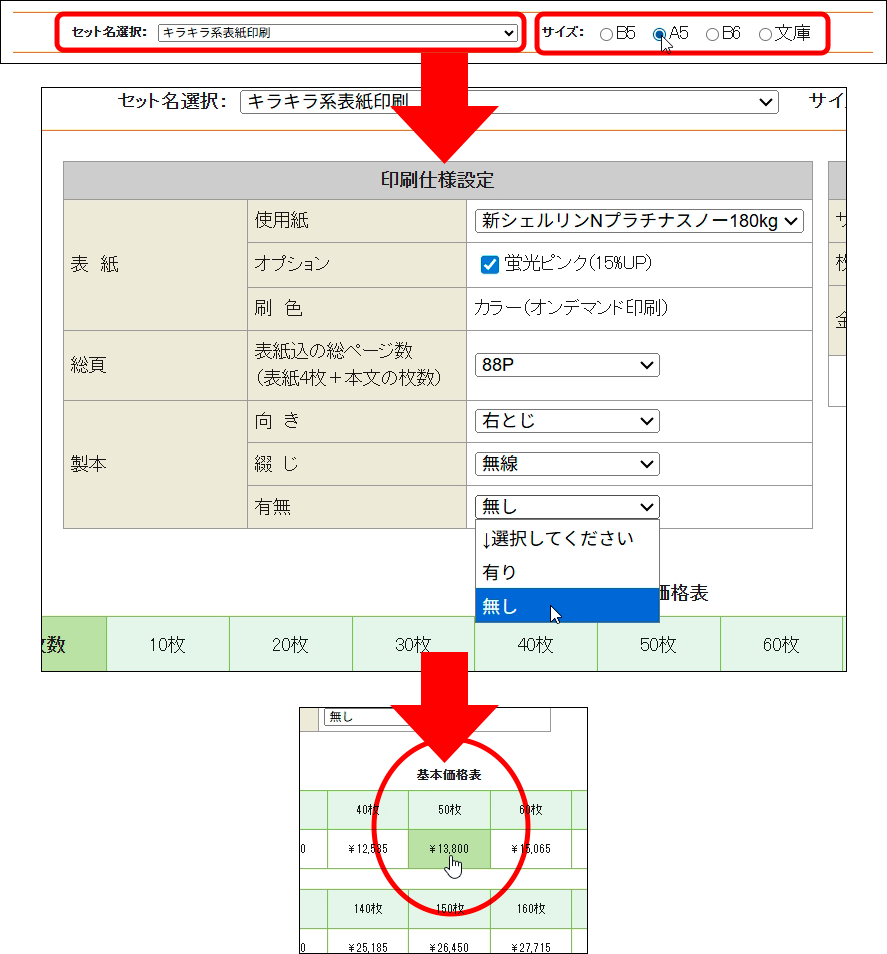Image resolution: width=887 pixels, height=954 pixels.
Task: Click the 30枚 quantity column header
Action: coord(413,644)
